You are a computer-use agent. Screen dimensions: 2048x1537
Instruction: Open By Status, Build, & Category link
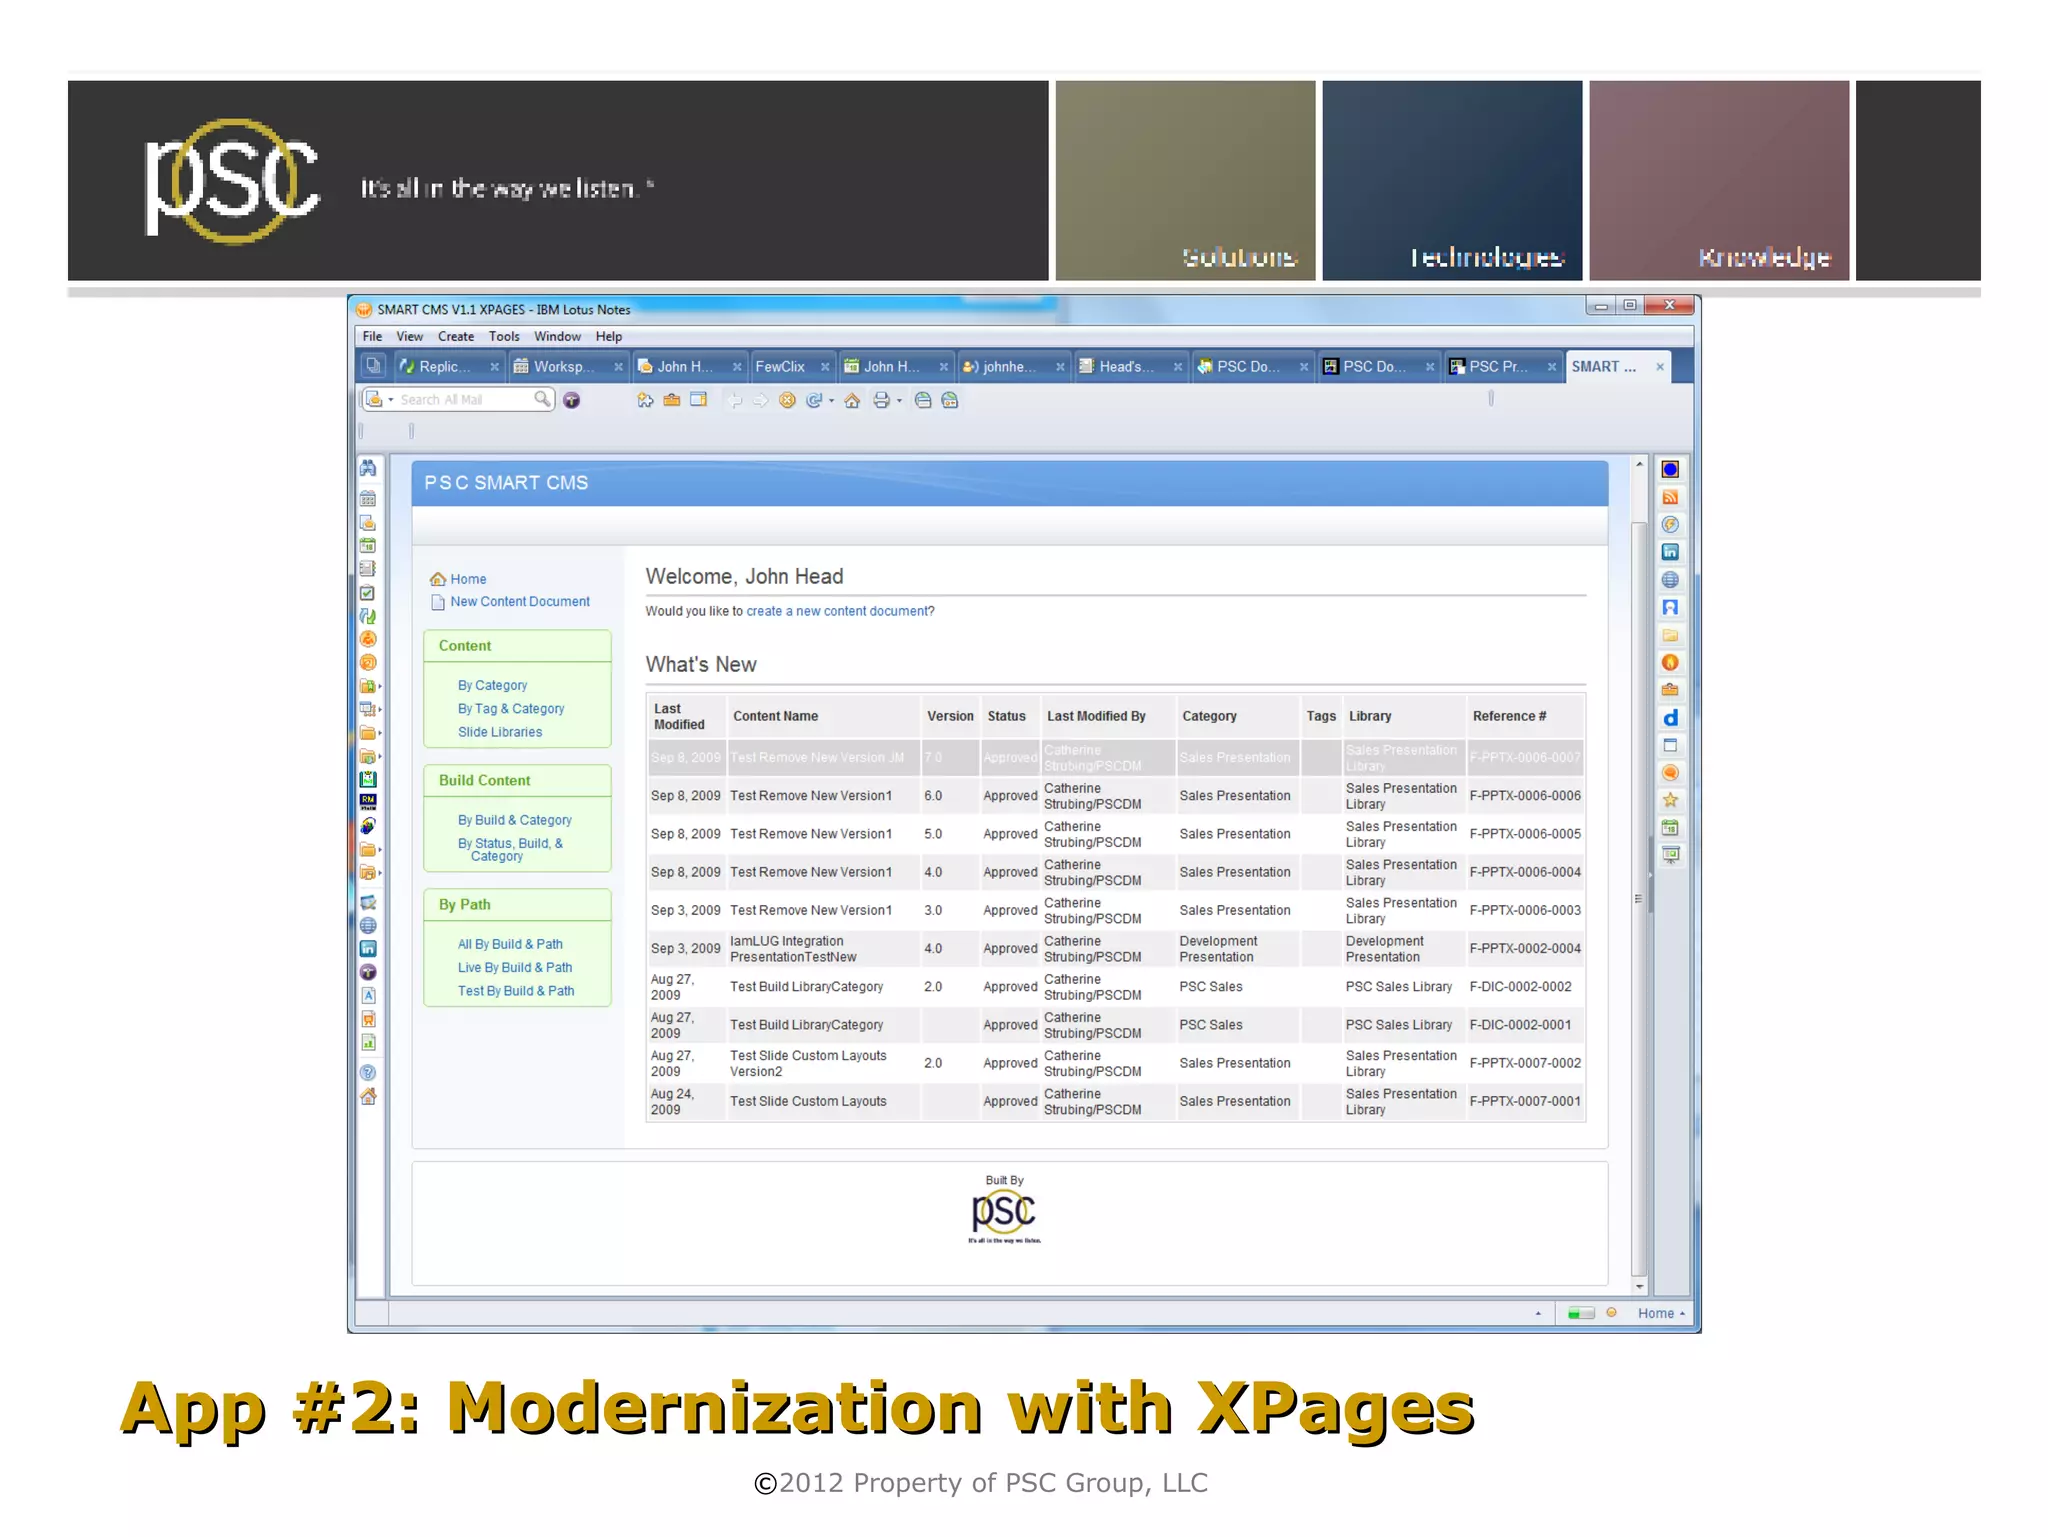(x=510, y=850)
